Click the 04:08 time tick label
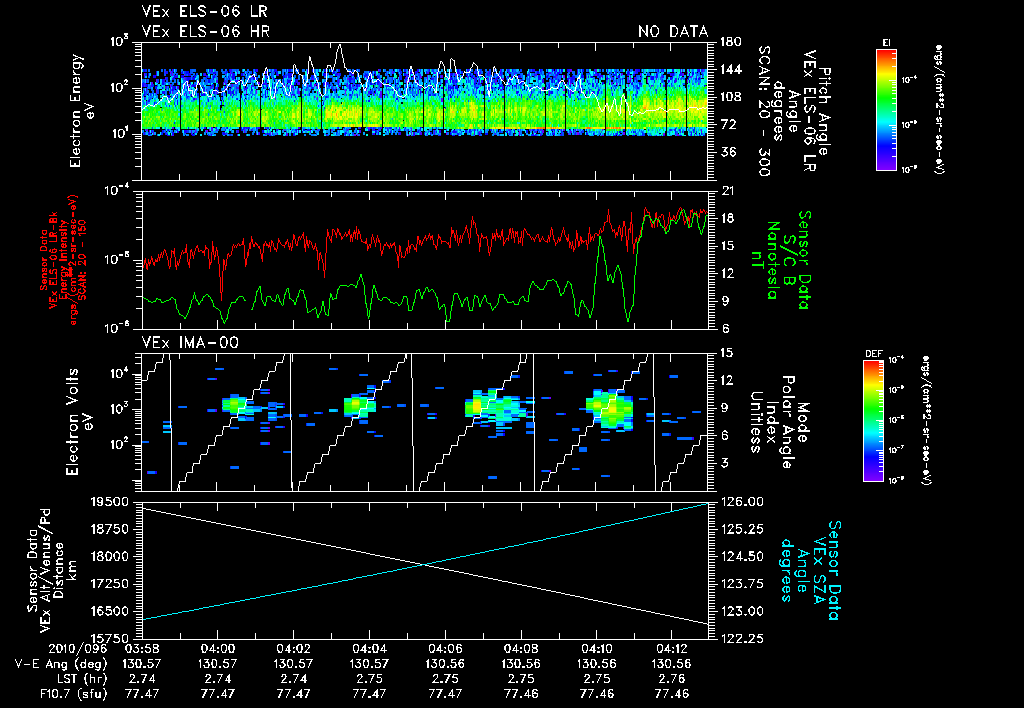This screenshot has width=1024, height=708. [x=521, y=649]
